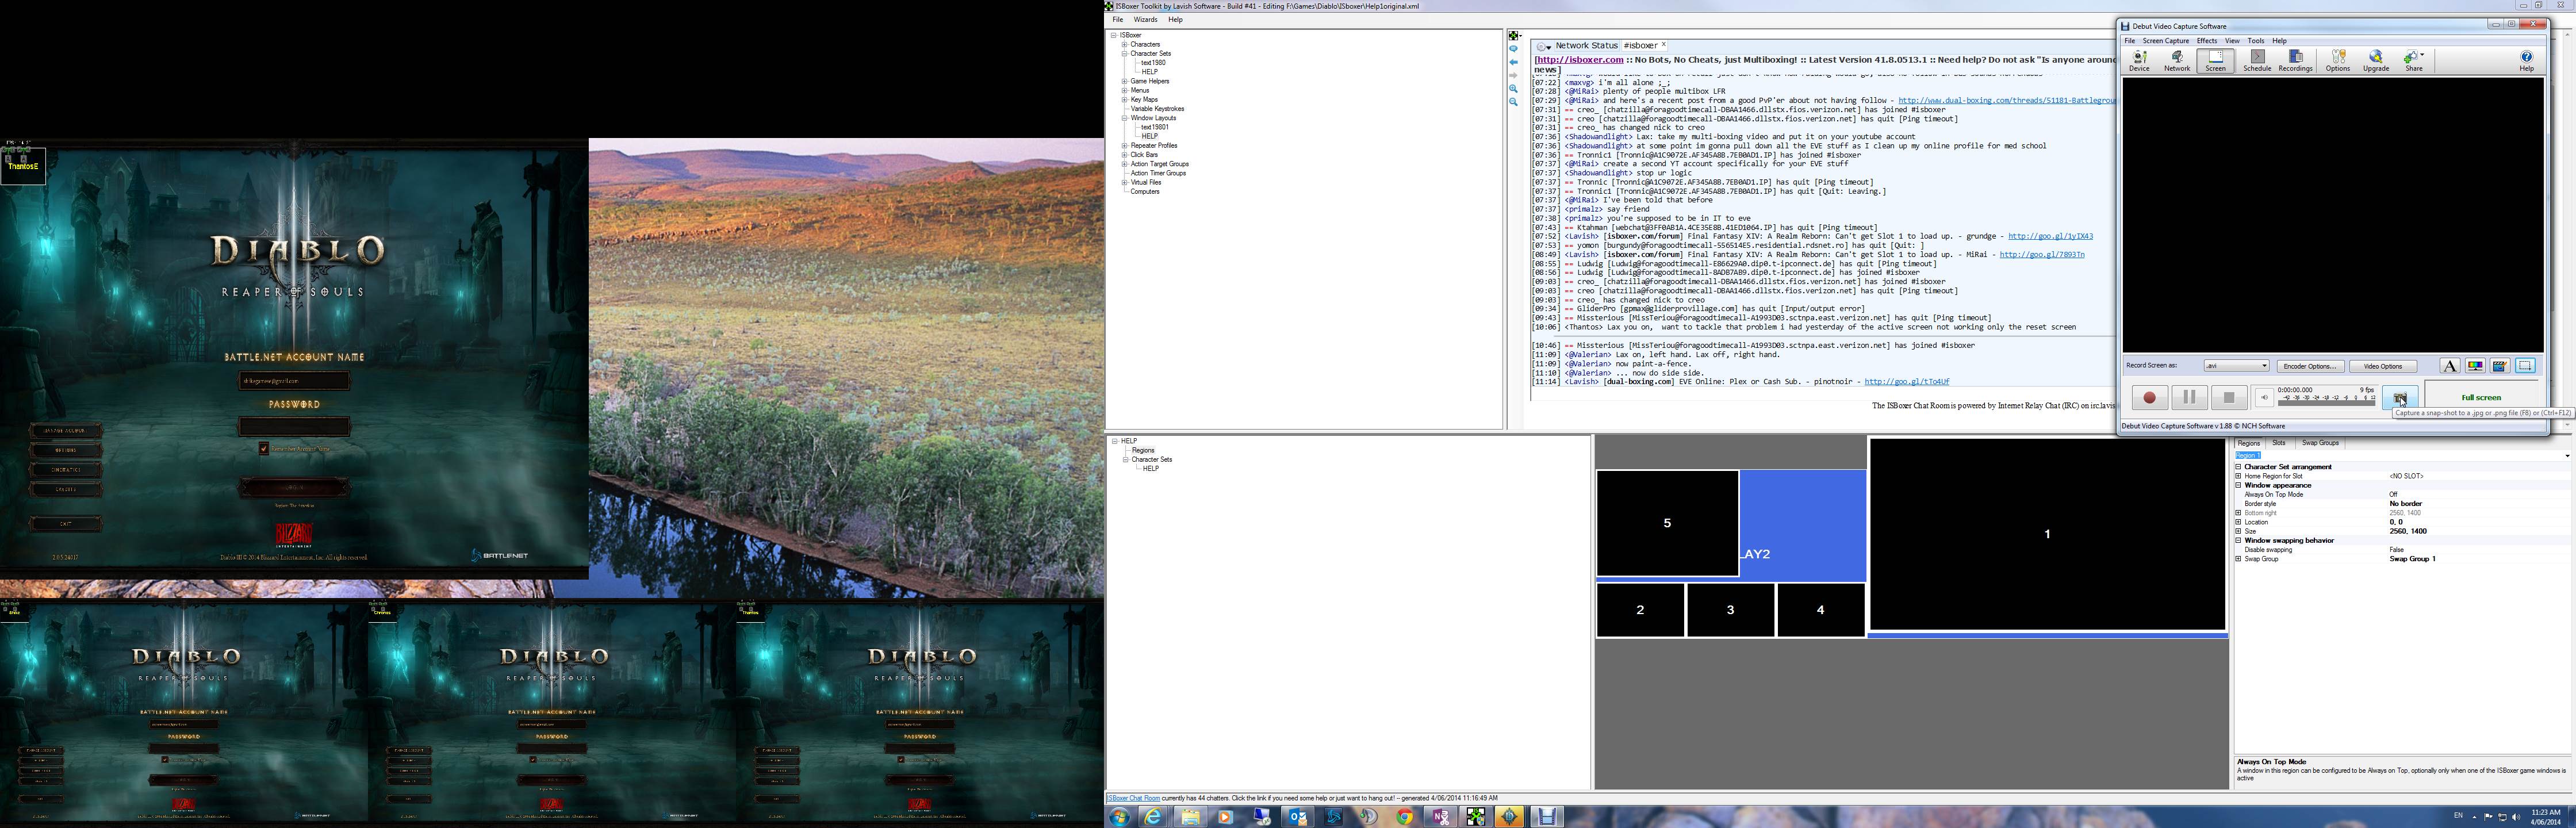Expand the Repeater Profiles node
The height and width of the screenshot is (828, 2576).
pyautogui.click(x=1124, y=146)
